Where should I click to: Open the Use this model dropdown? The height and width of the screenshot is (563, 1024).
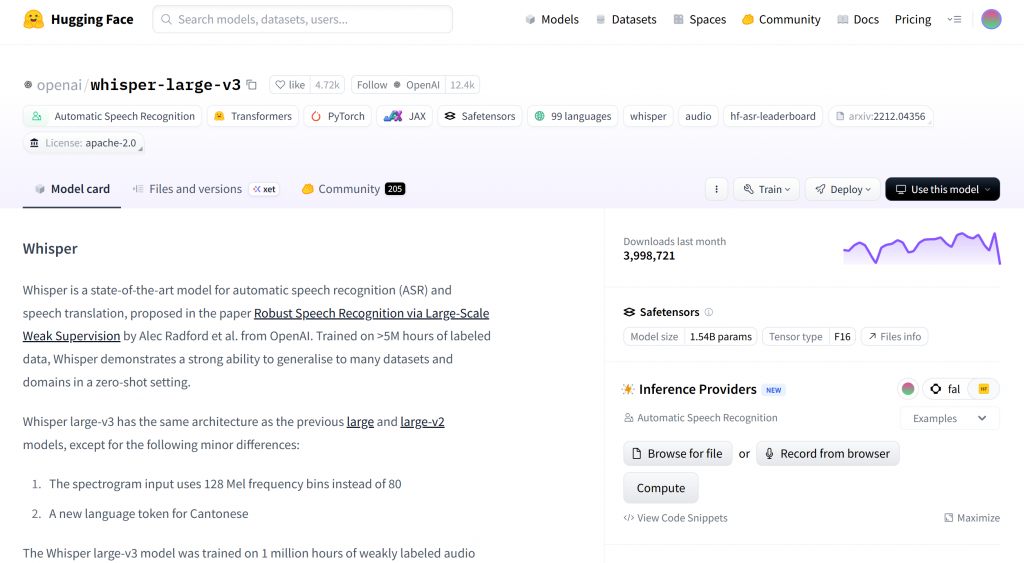[x=942, y=189]
